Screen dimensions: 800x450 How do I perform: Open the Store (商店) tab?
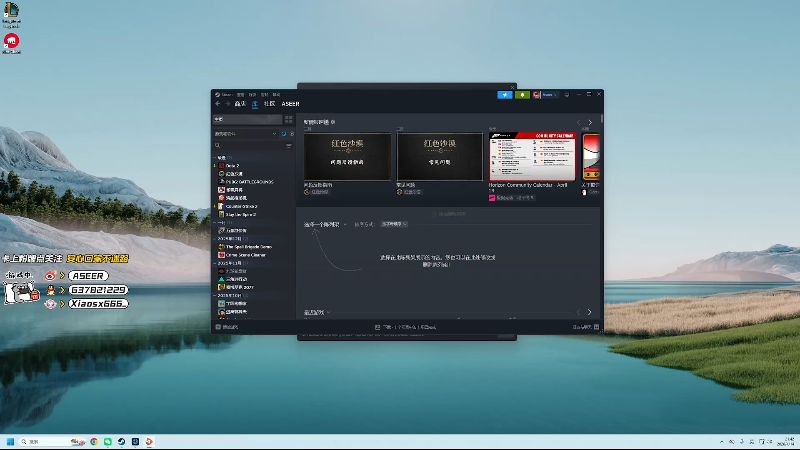[x=240, y=104]
